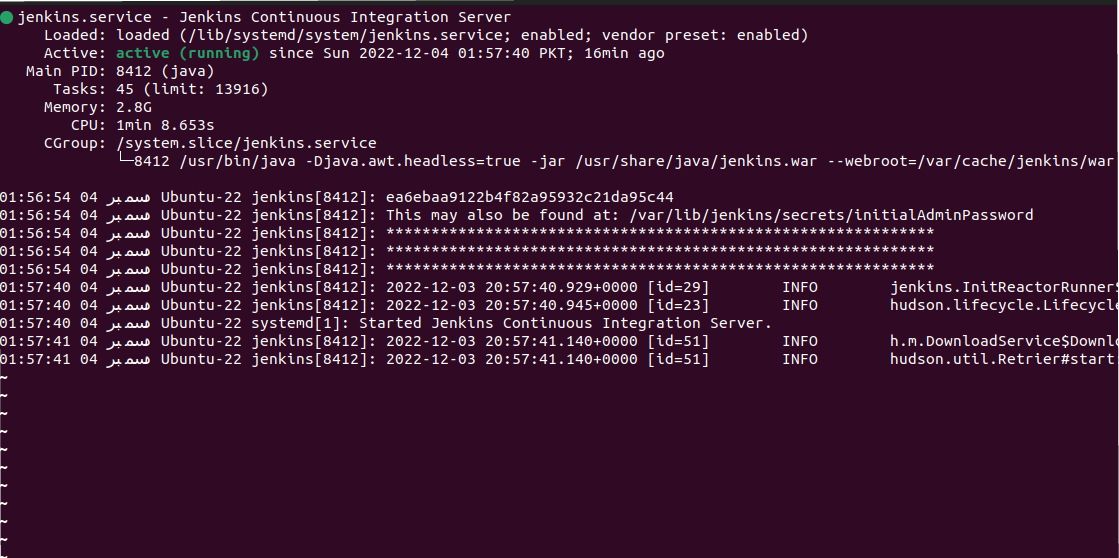The image size is (1119, 558).
Task: Click the "active (running)" status text
Action: [x=187, y=53]
